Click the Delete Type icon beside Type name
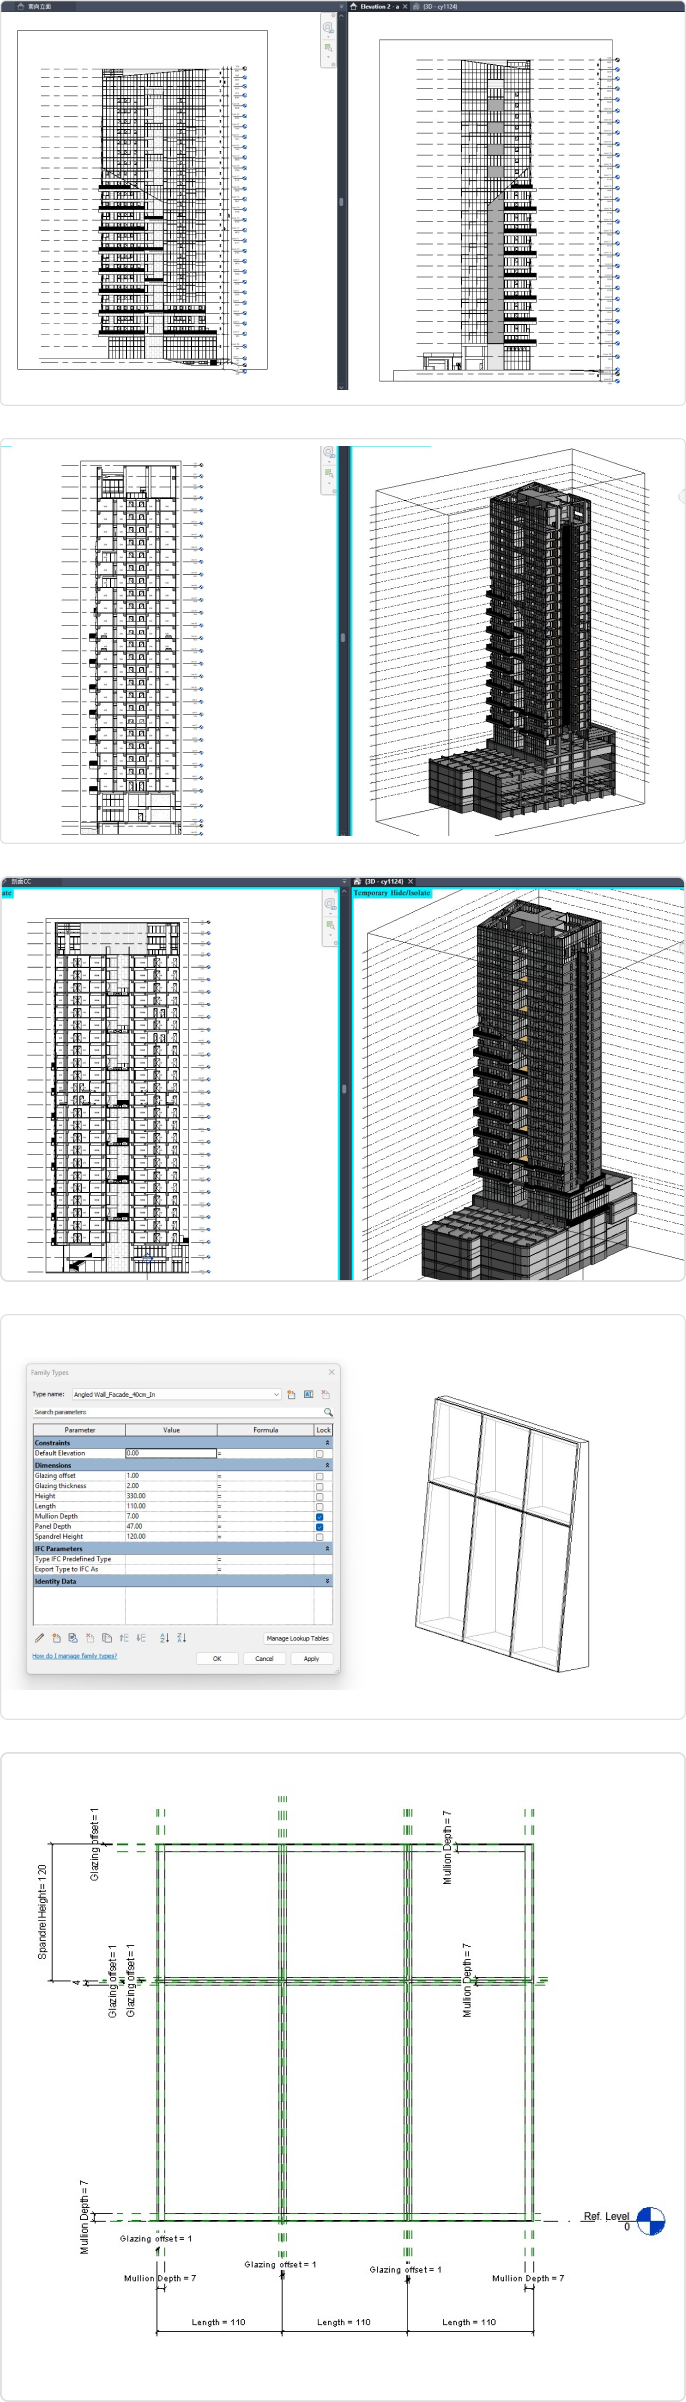This screenshot has height=2402, width=686. coord(325,1394)
